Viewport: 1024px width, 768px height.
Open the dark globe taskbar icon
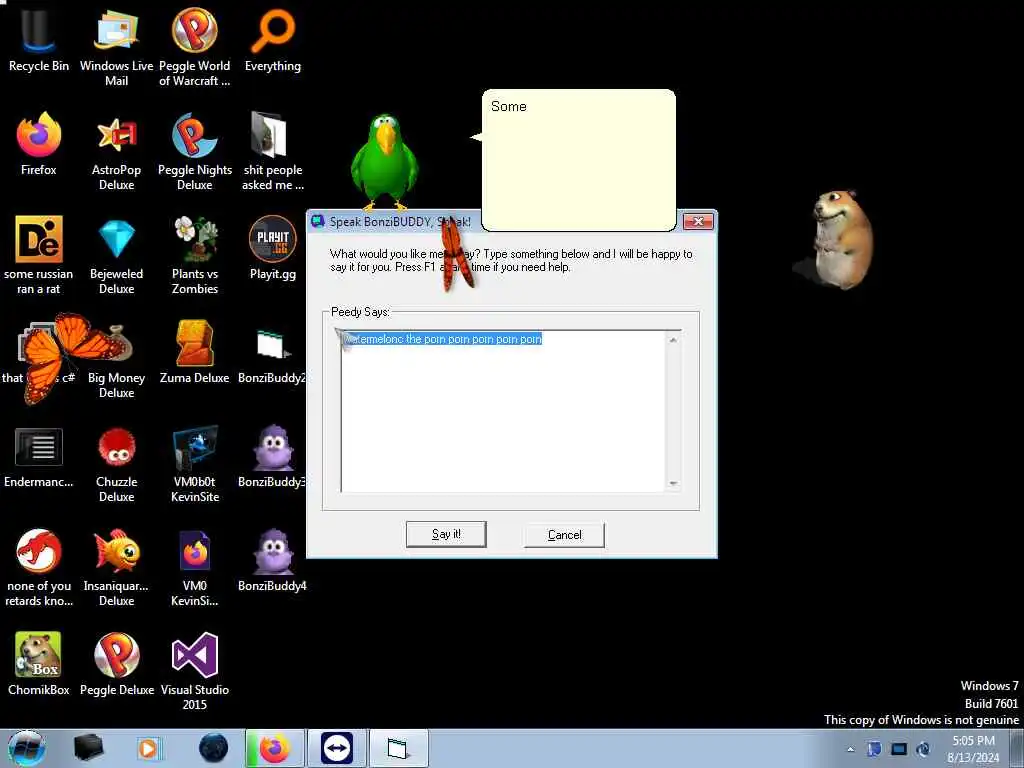click(214, 748)
